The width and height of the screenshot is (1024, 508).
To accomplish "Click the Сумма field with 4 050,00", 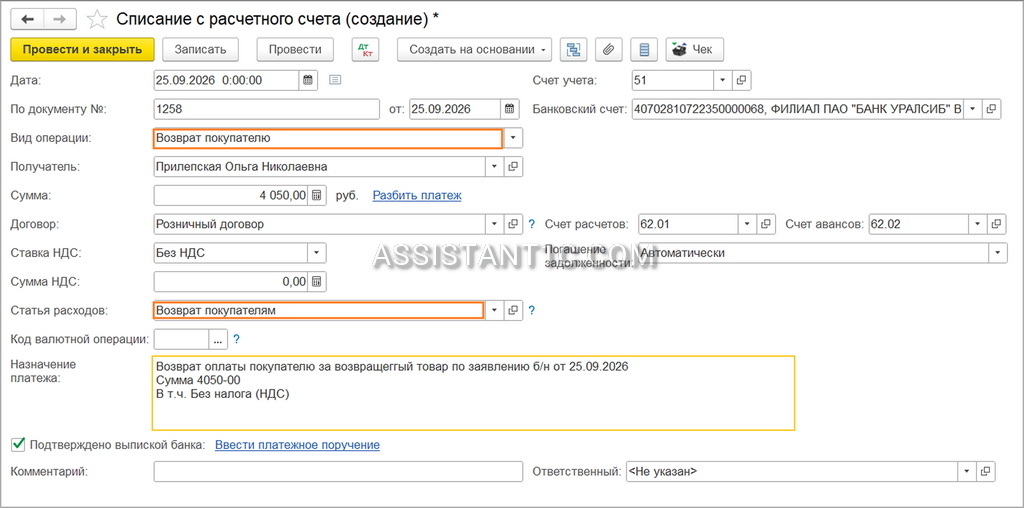I will pos(231,195).
